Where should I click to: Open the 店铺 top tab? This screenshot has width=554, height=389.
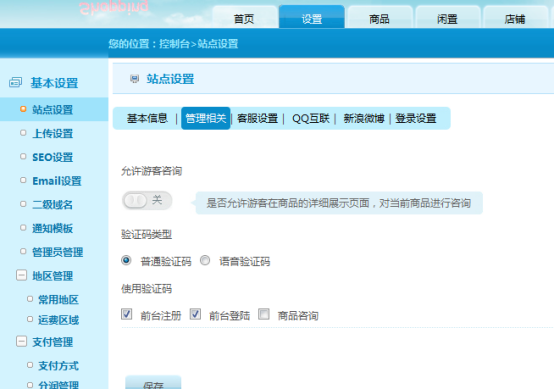[x=515, y=18]
